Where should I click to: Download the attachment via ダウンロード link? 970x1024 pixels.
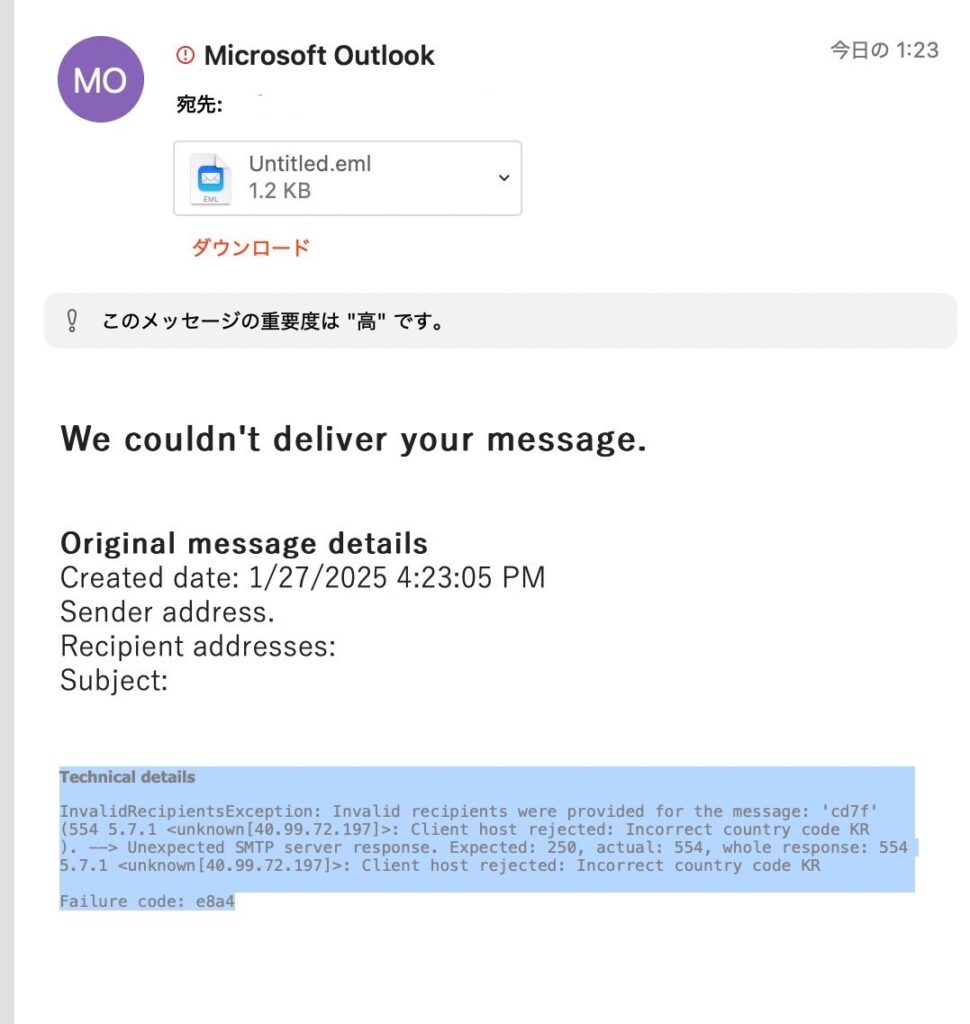[251, 248]
